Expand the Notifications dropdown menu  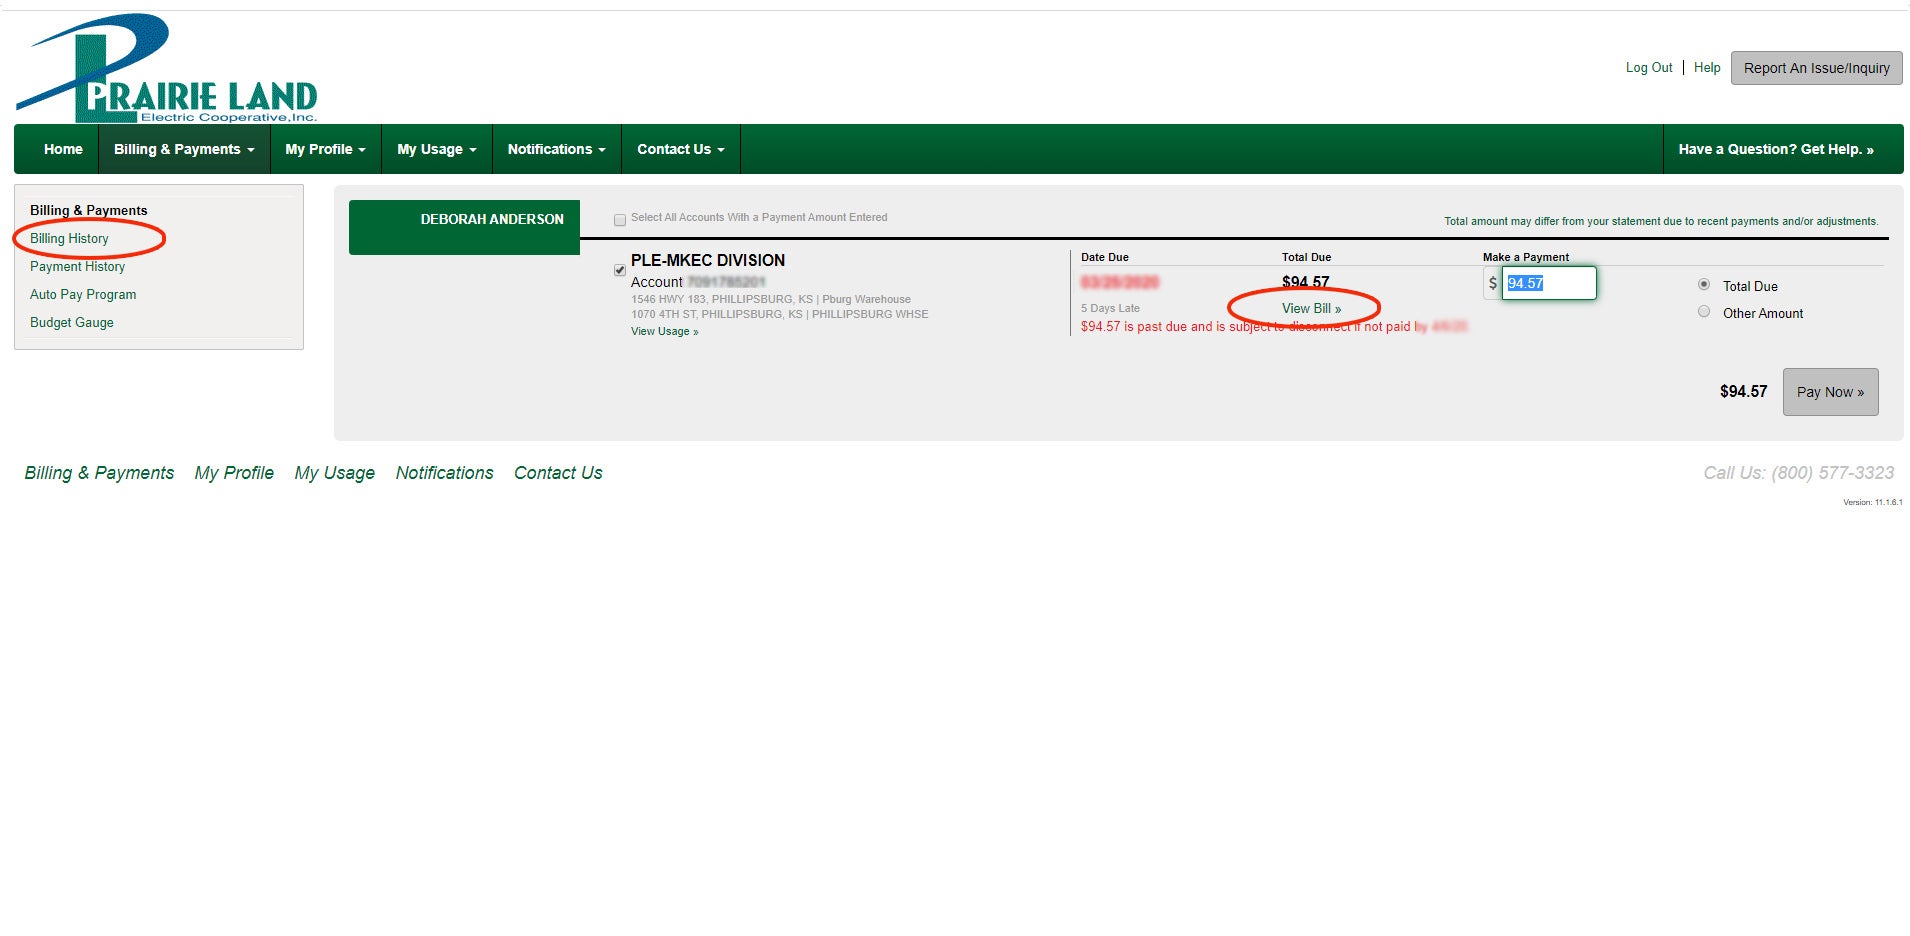[556, 149]
